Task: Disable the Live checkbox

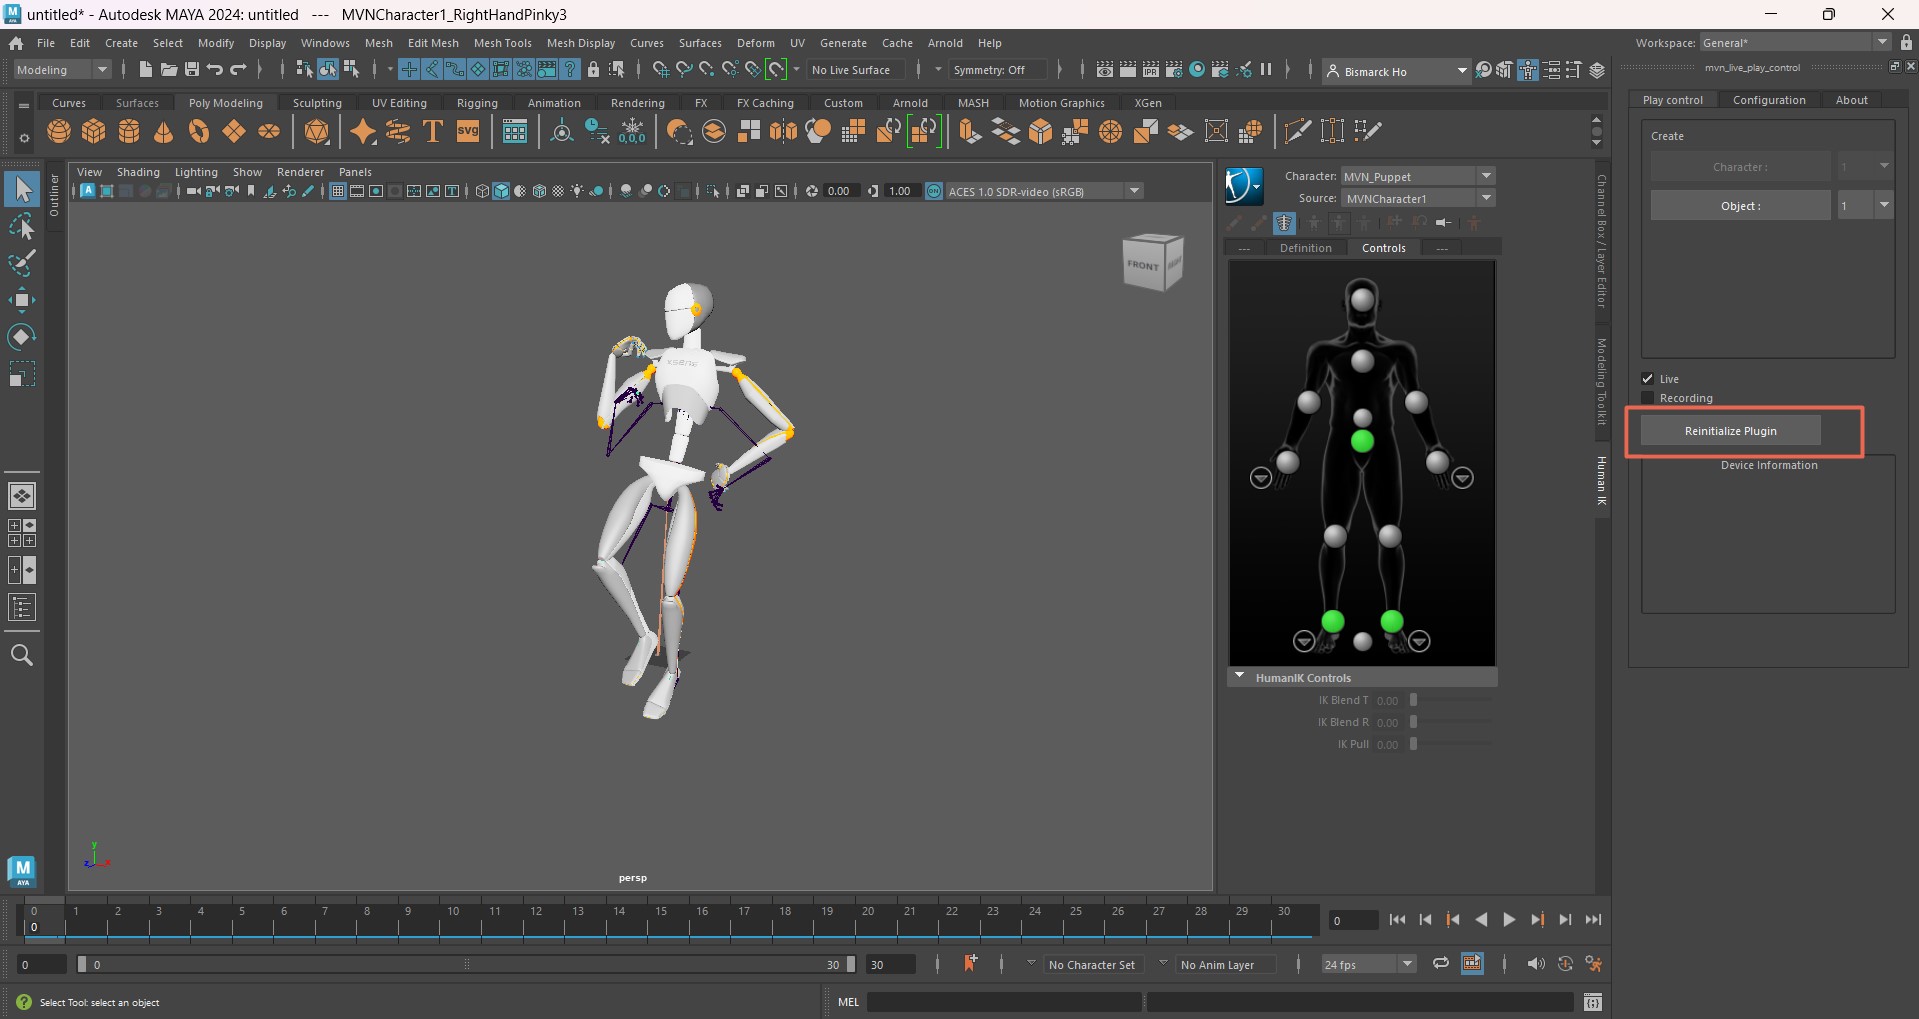Action: [1648, 379]
